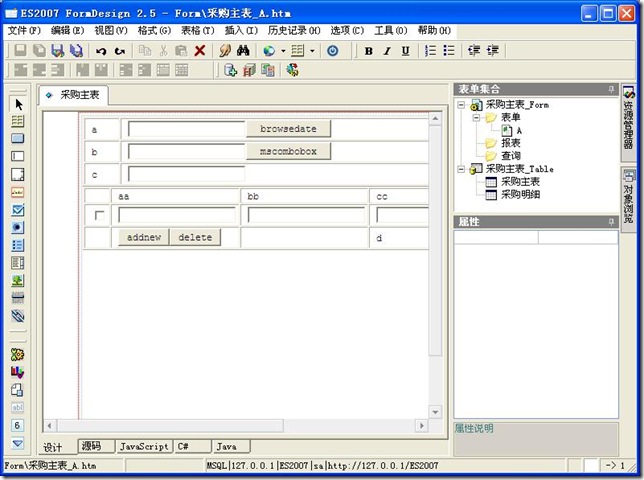644x480 pixels.
Task: Collapse the 采购主表_Table tree node
Action: coord(461,170)
